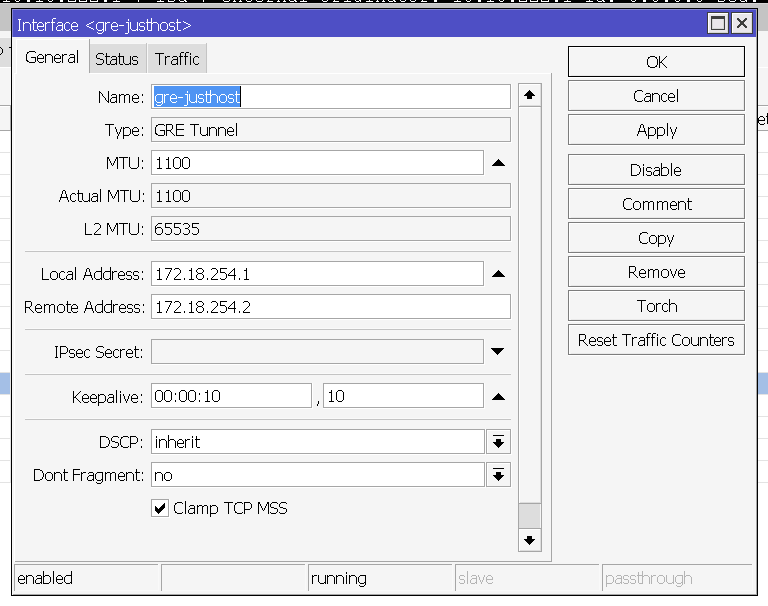Screen dimensions: 768x606
Task: Click the IPsec Secret field
Action: (x=317, y=352)
